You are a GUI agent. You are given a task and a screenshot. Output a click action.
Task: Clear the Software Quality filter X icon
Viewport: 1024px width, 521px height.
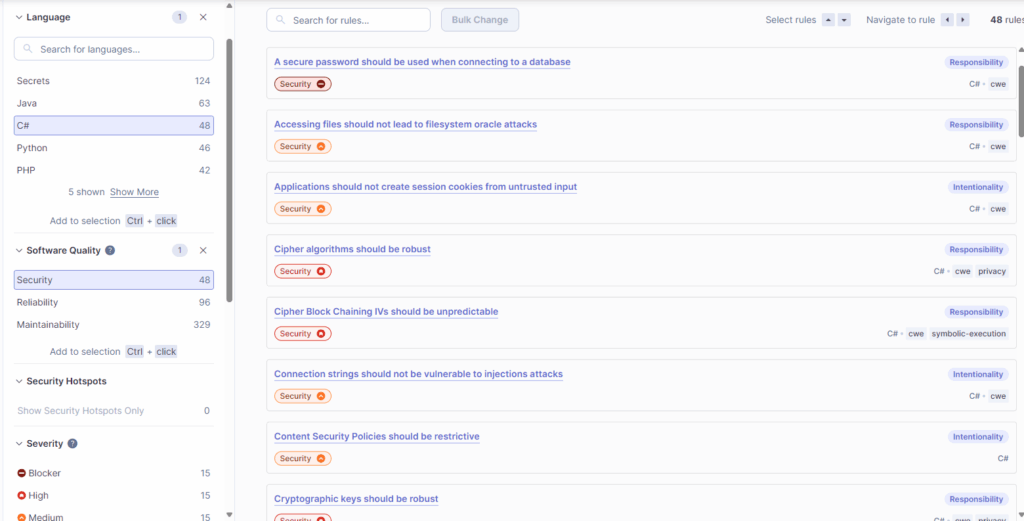point(203,250)
